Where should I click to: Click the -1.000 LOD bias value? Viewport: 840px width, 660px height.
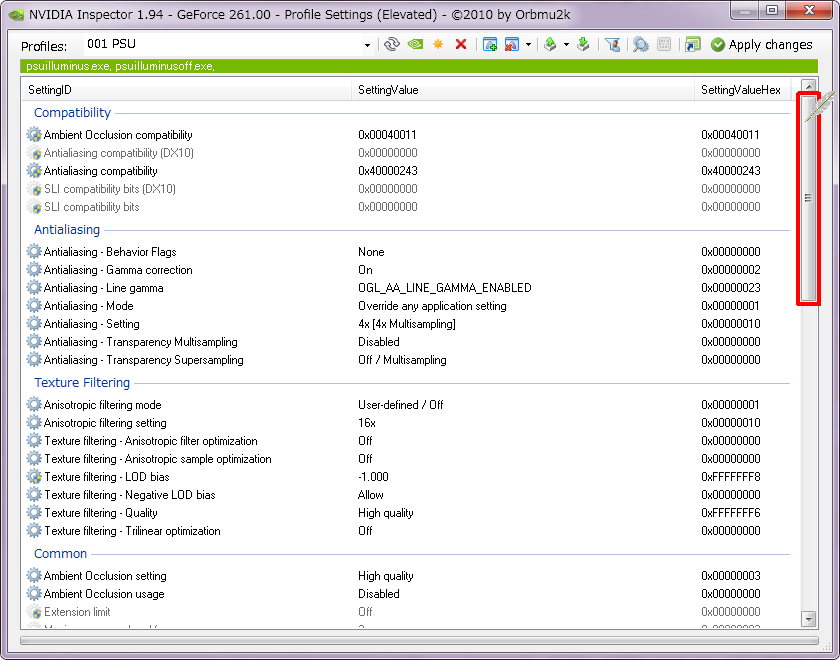click(373, 477)
